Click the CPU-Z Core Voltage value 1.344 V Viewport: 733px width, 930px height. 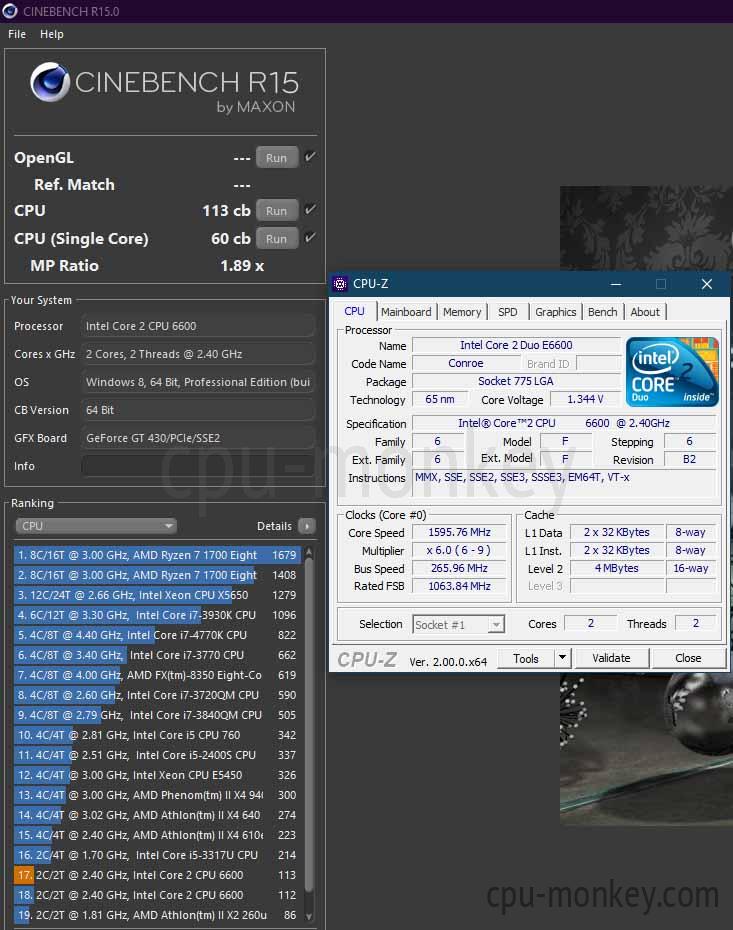(x=585, y=400)
